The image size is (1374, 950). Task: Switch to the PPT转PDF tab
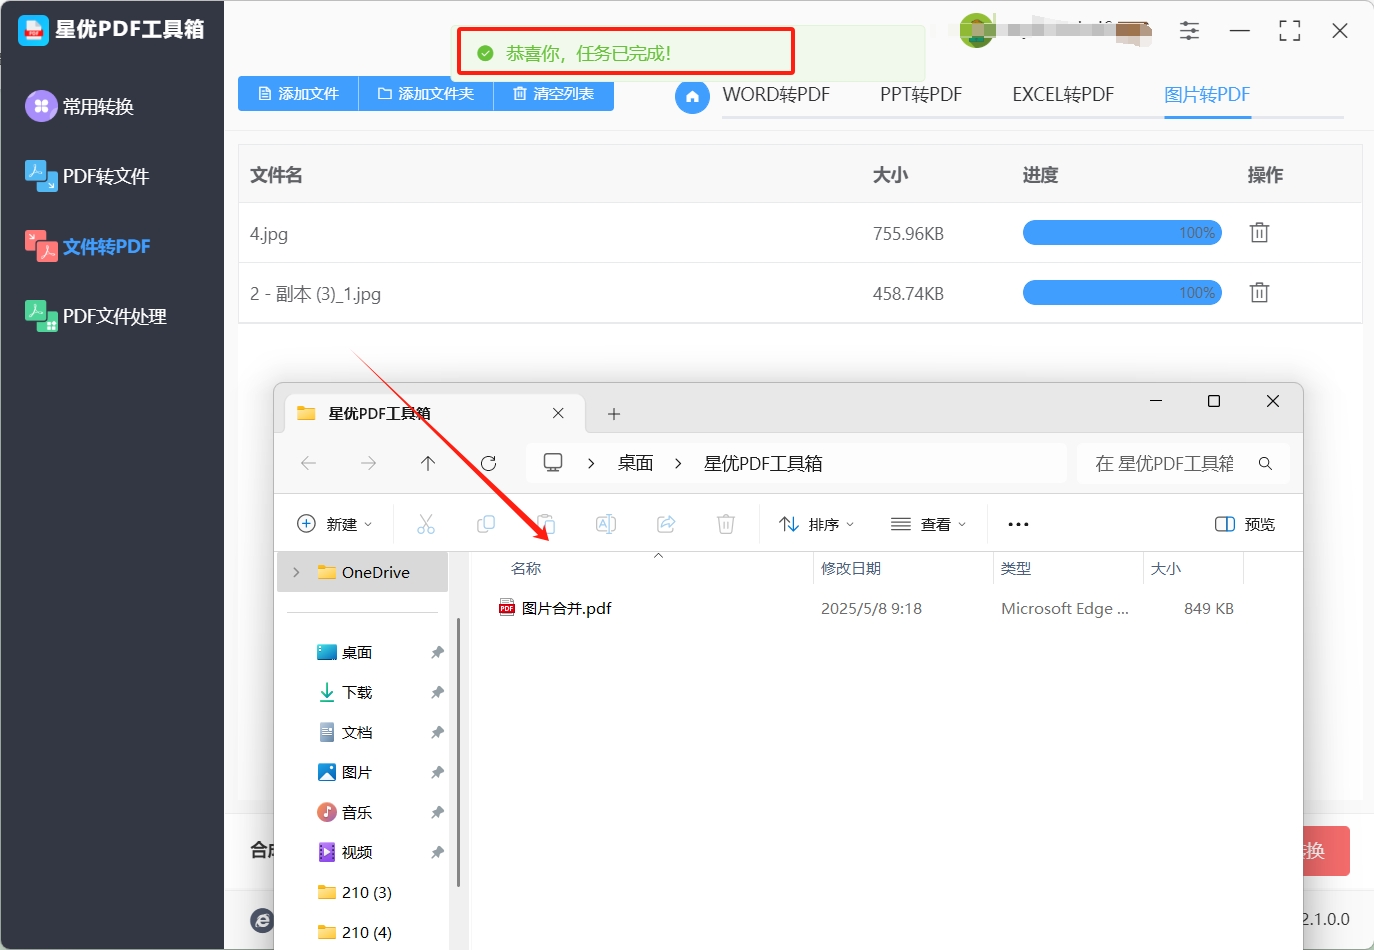click(x=921, y=94)
